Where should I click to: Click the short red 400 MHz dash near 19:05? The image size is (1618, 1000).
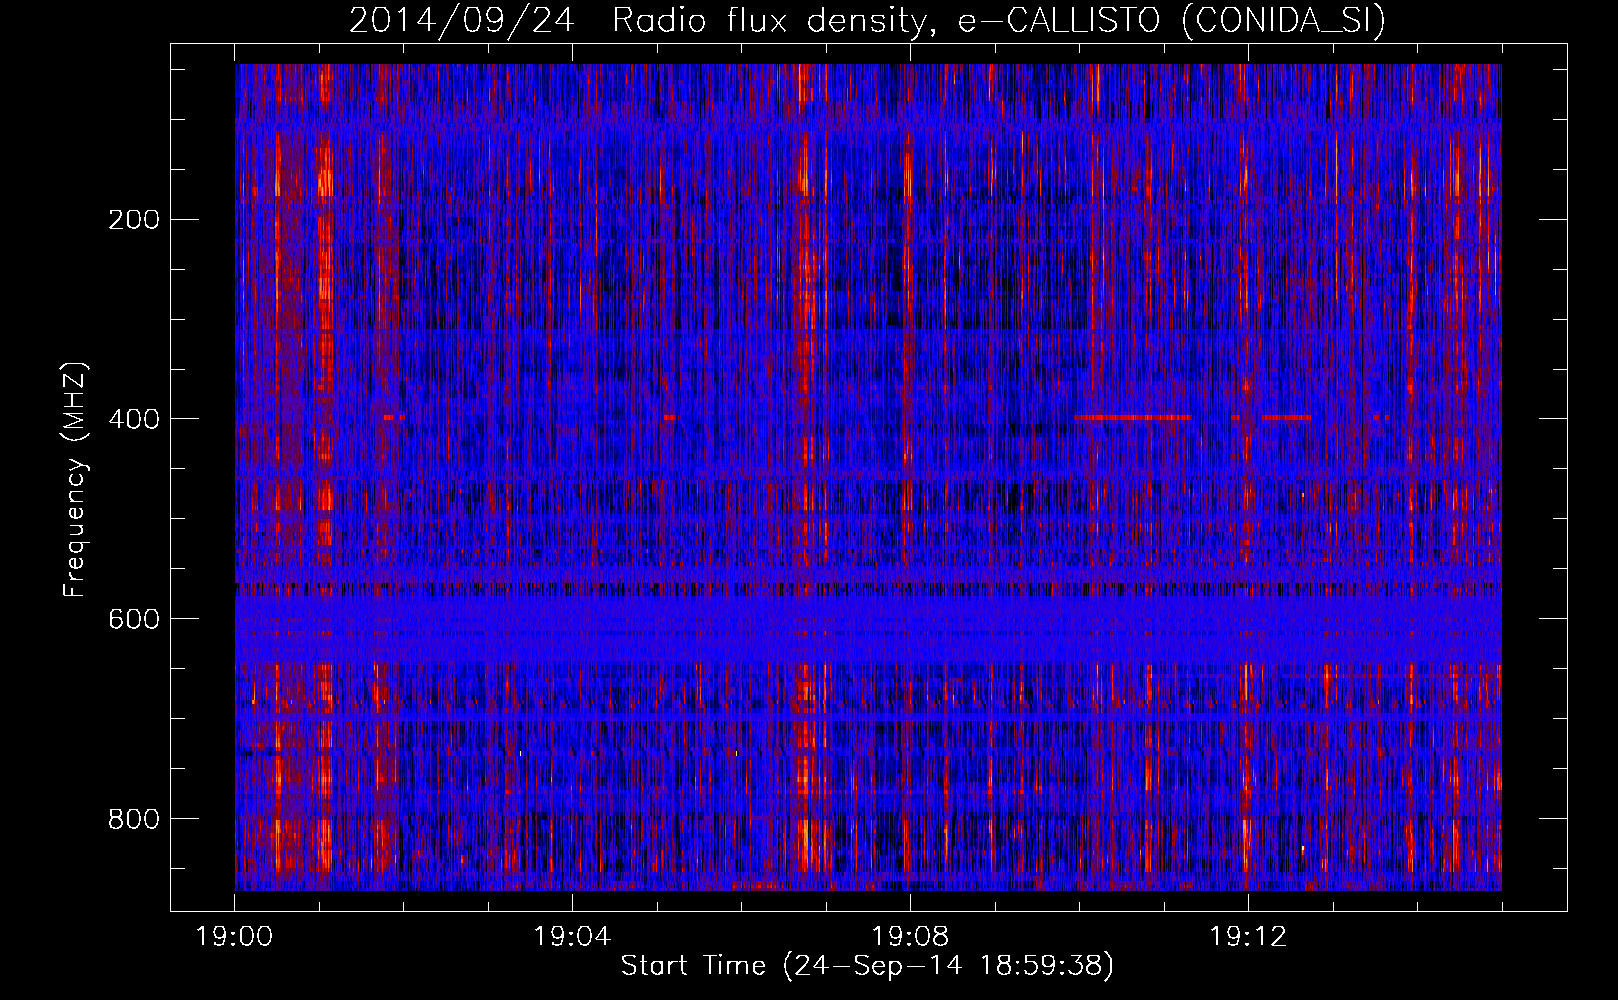coord(669,417)
